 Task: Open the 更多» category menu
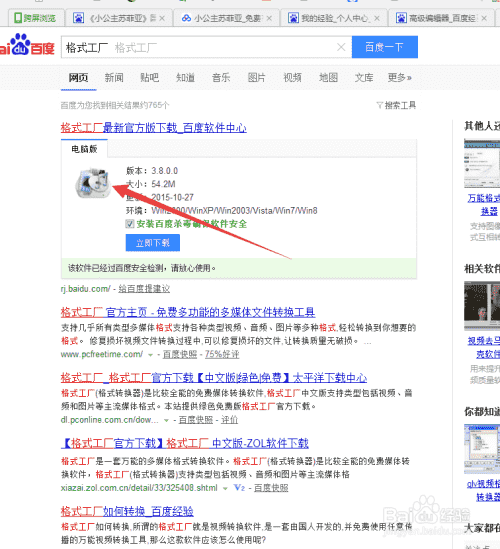[x=399, y=77]
